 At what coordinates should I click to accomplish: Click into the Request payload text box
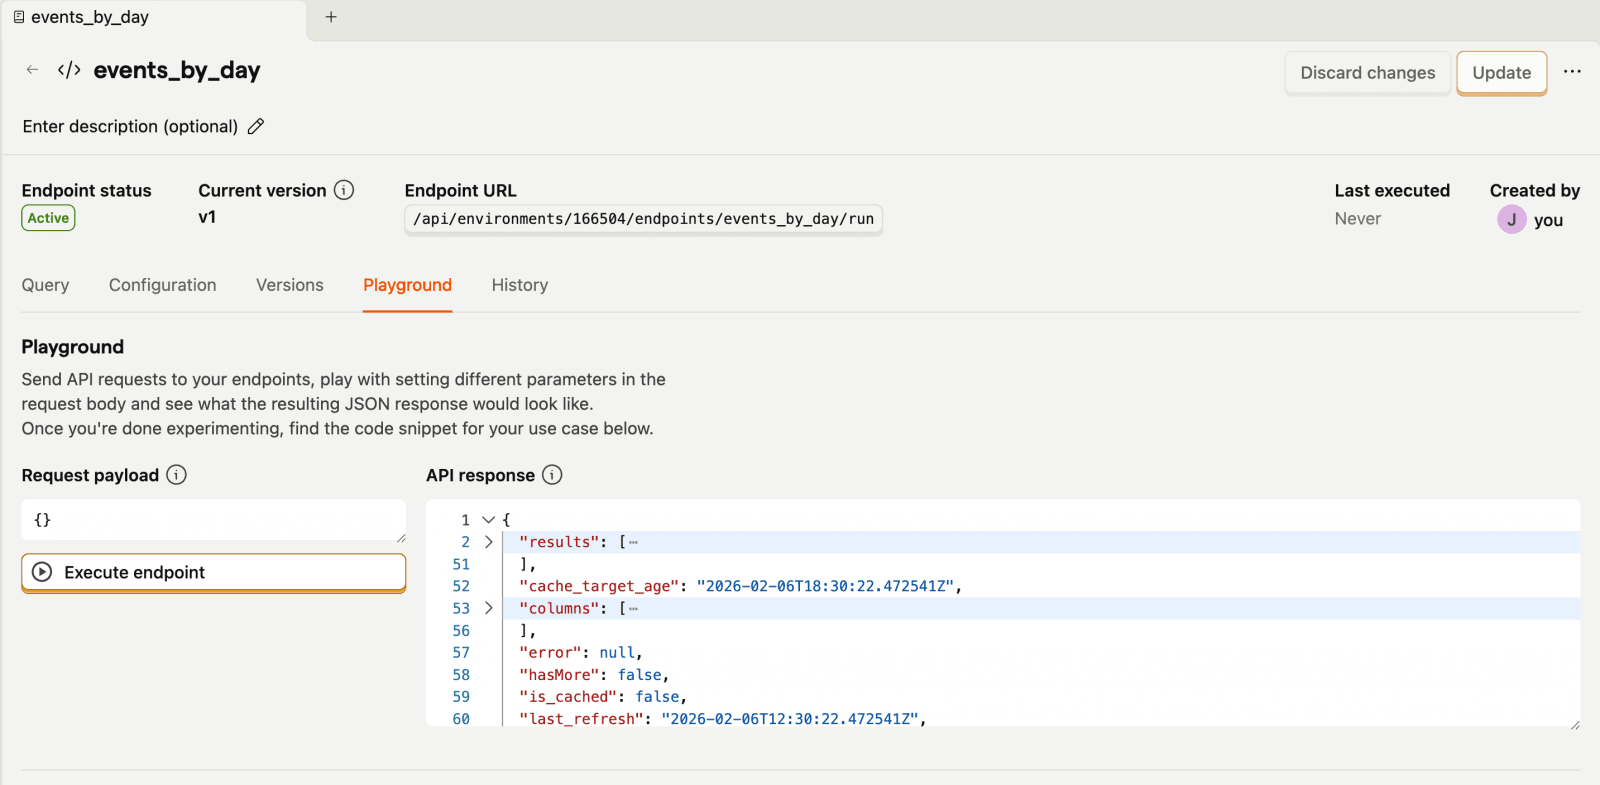coord(213,520)
